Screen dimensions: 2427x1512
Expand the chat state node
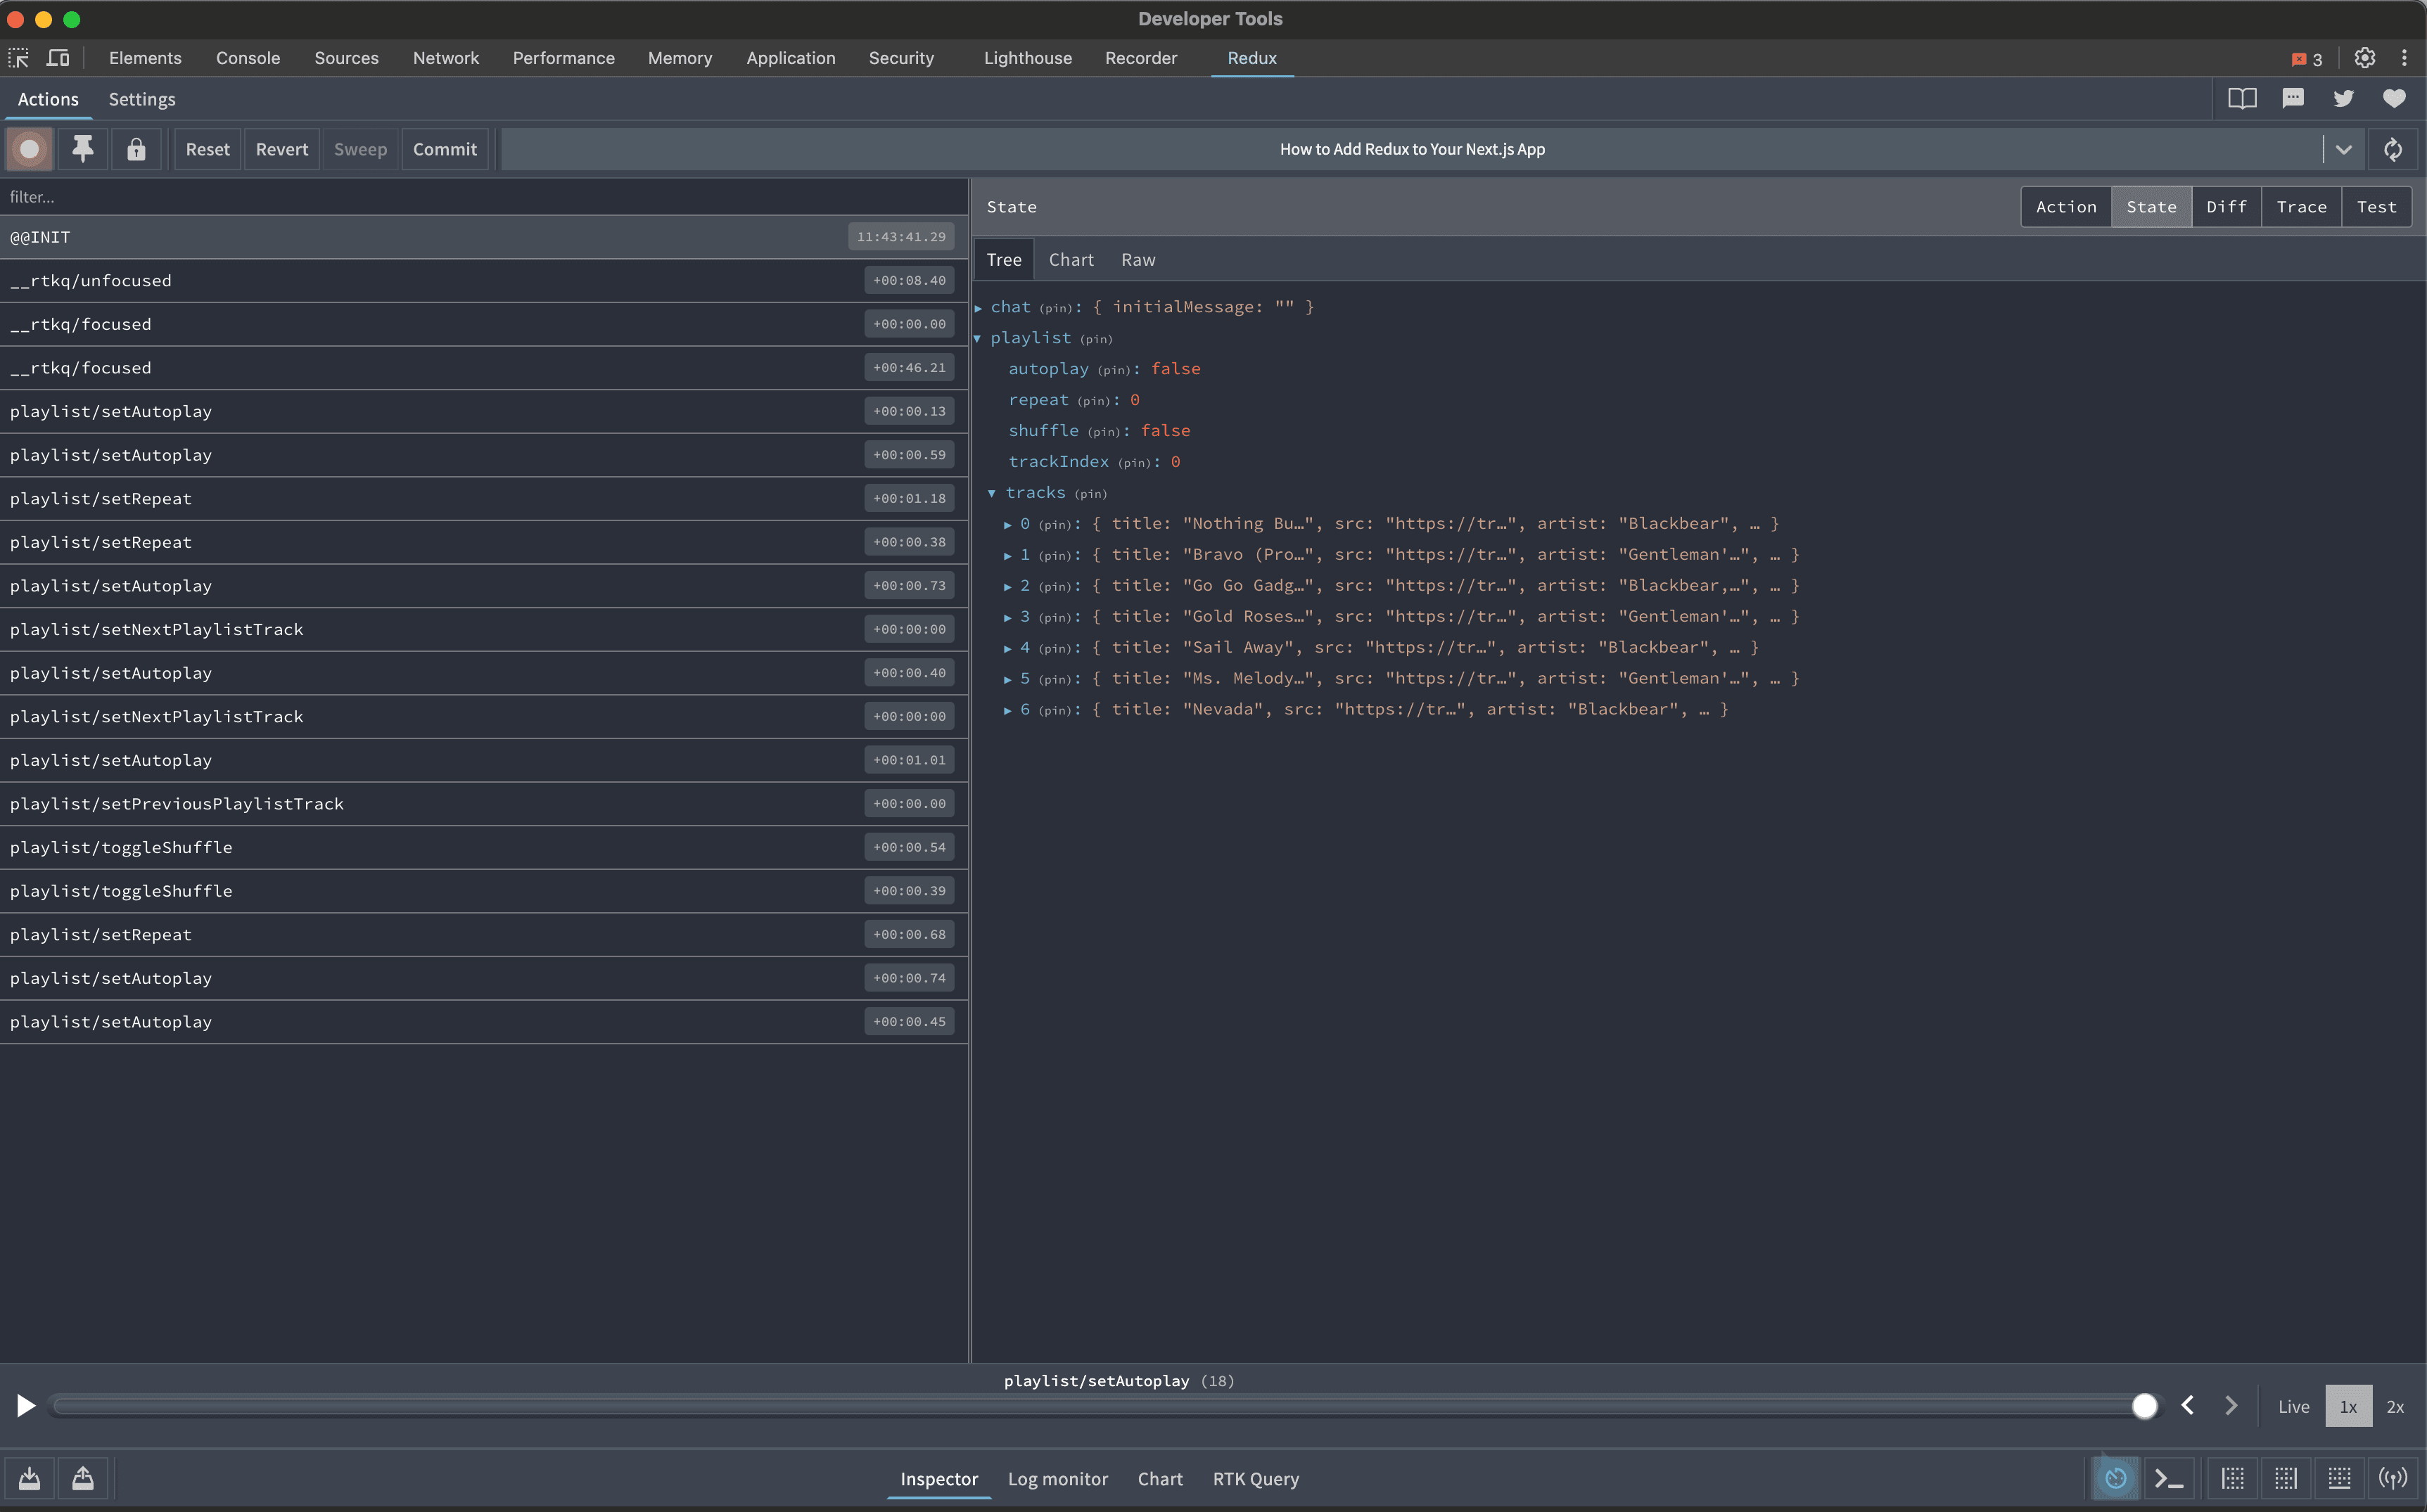[x=978, y=307]
